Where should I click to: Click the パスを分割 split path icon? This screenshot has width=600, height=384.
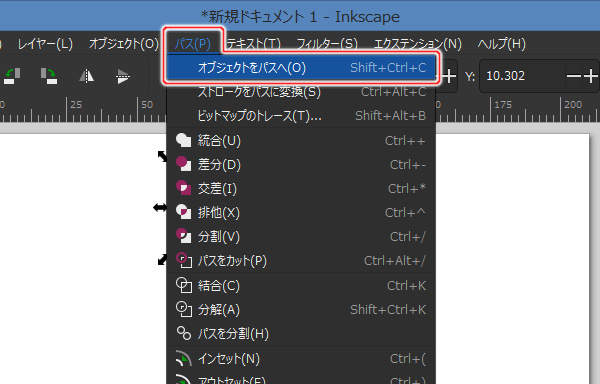tap(184, 333)
